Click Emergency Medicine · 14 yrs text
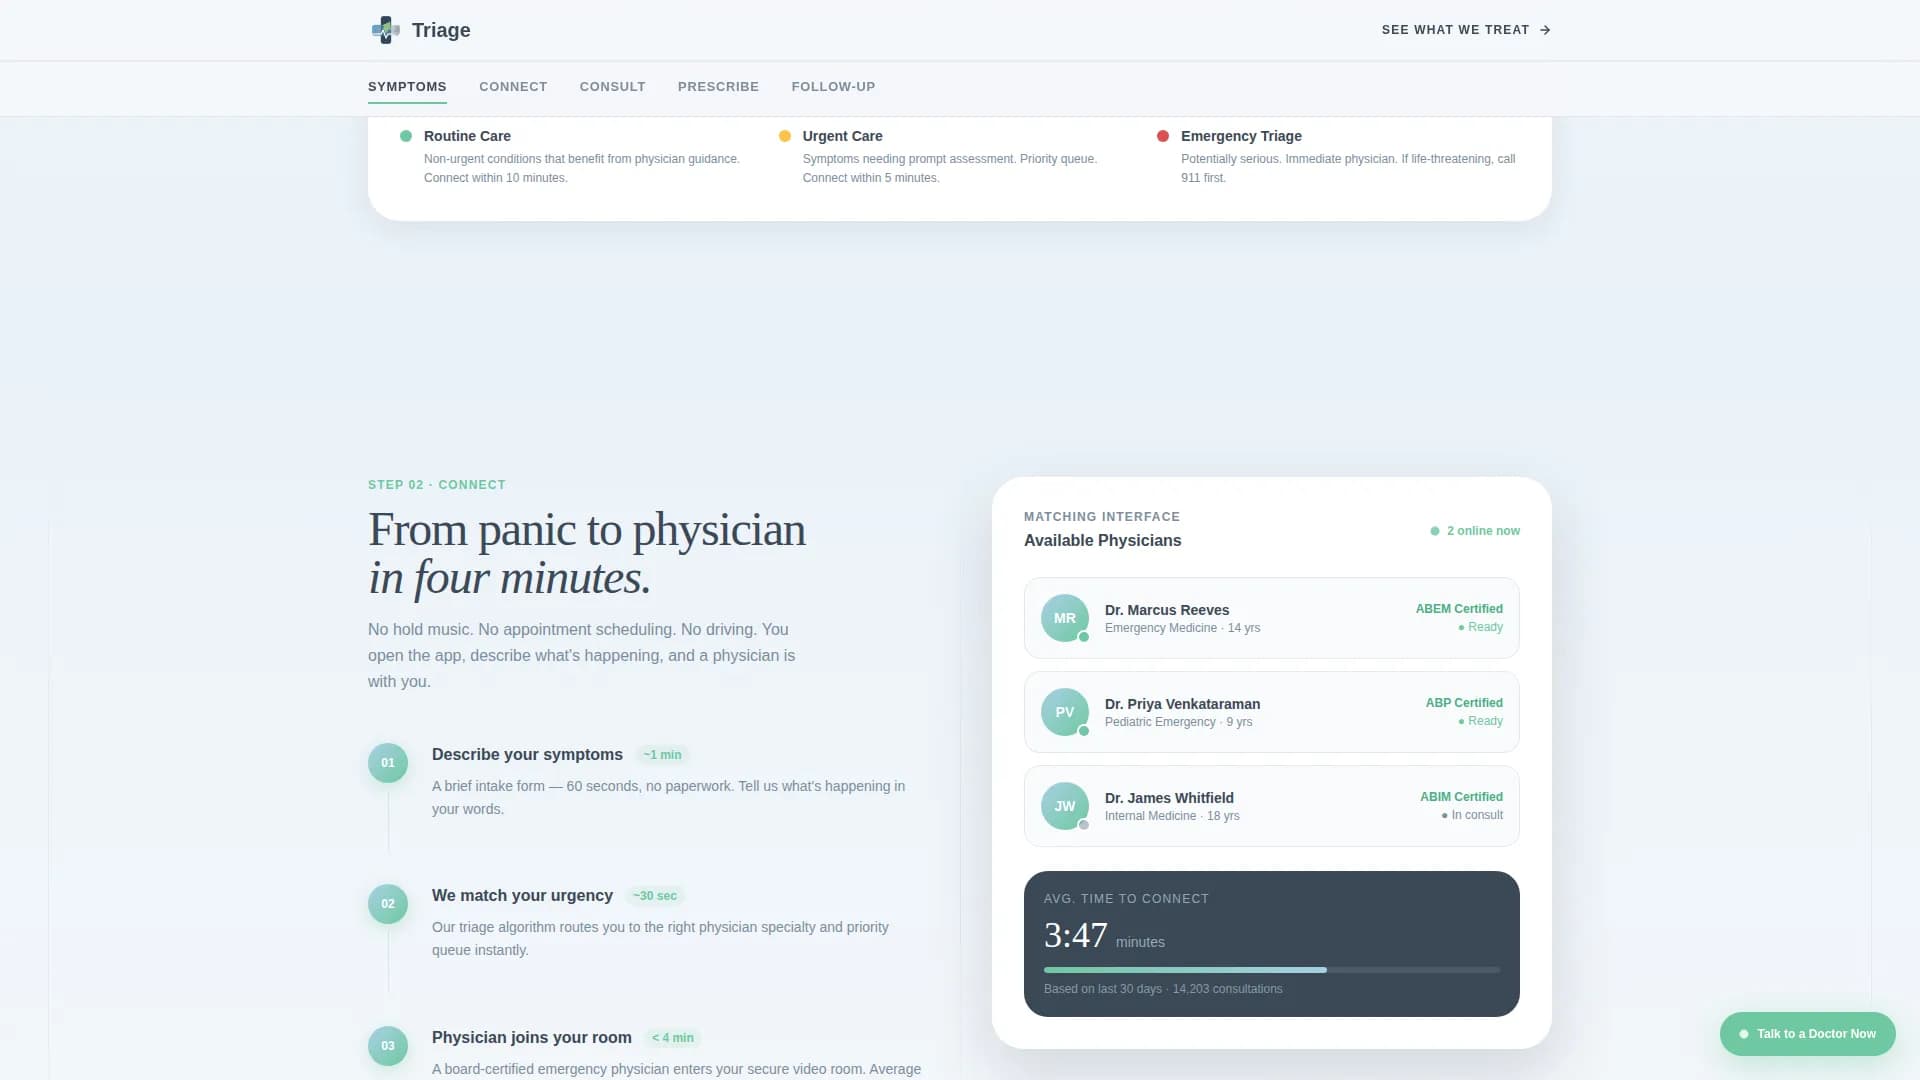 click(1182, 628)
